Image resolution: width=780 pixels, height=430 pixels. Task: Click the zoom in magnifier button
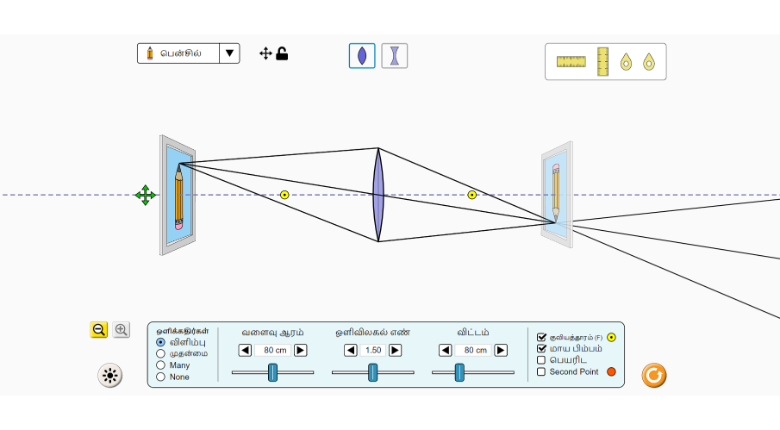(x=121, y=330)
